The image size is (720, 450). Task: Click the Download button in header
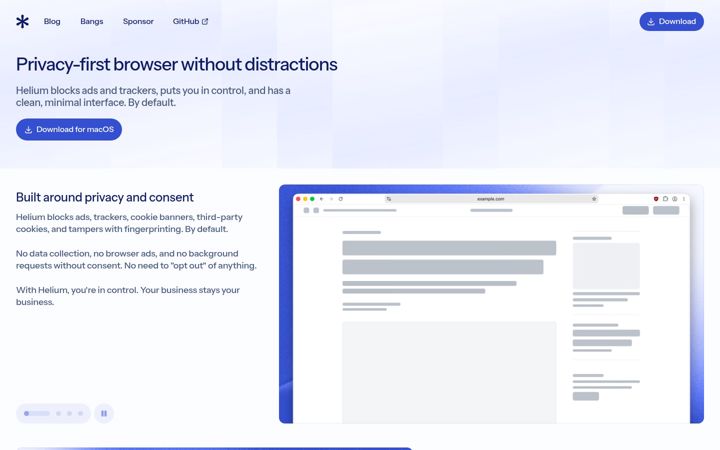pyautogui.click(x=671, y=22)
